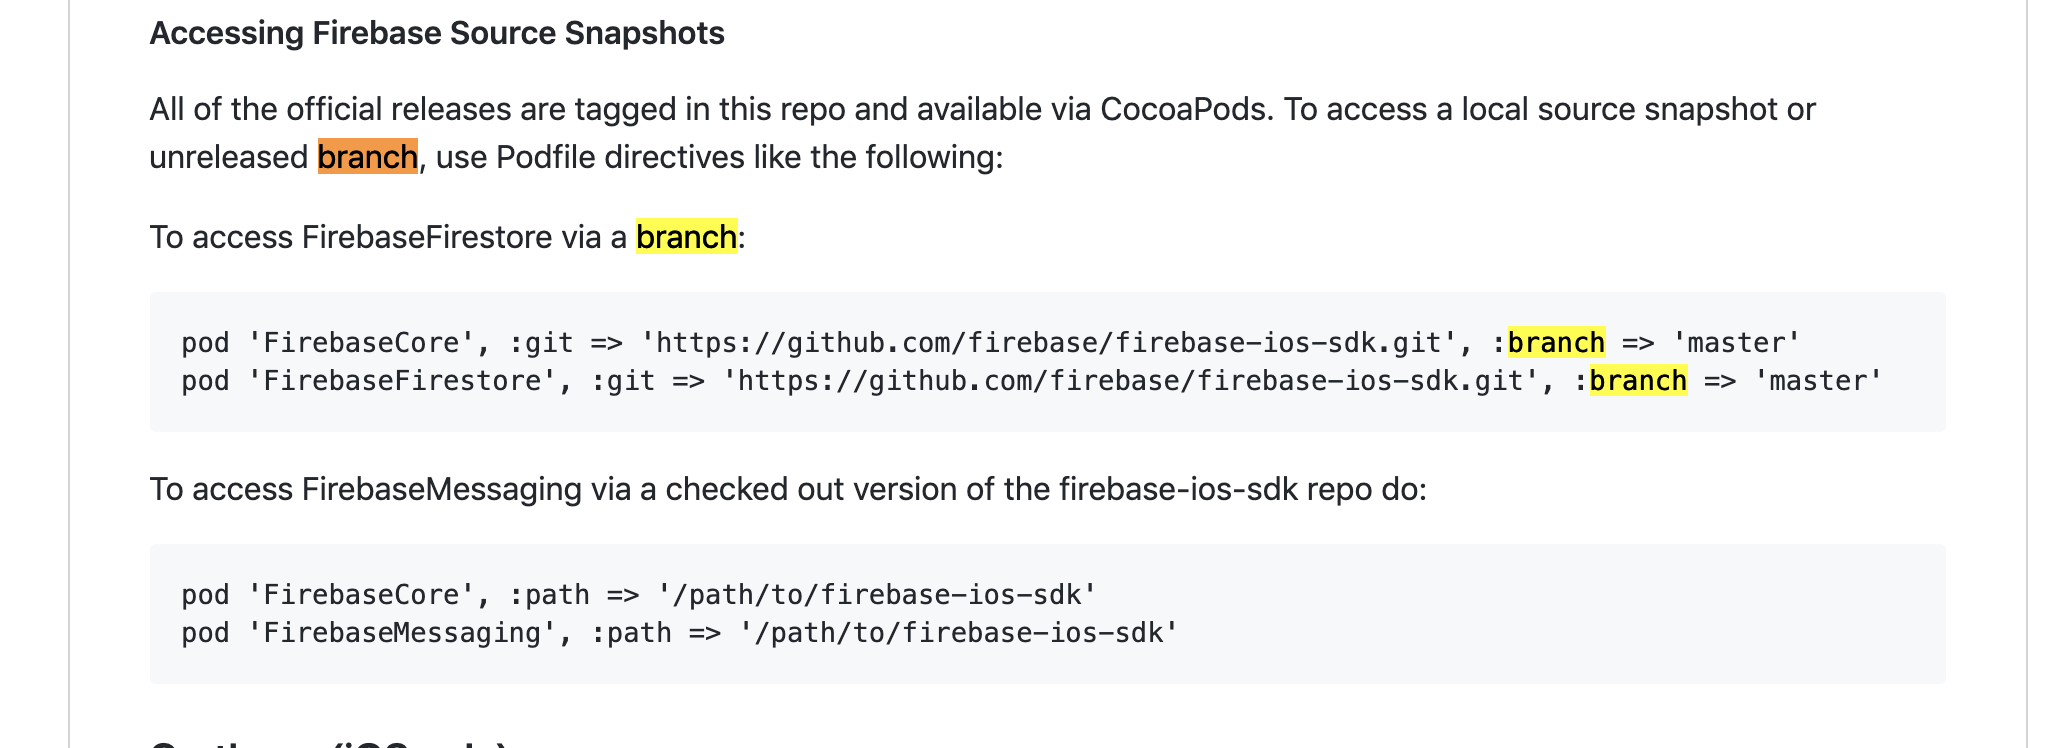Select 'FirebaseFirestore' pod name in the code block
This screenshot has width=2052, height=748.
tap(401, 381)
